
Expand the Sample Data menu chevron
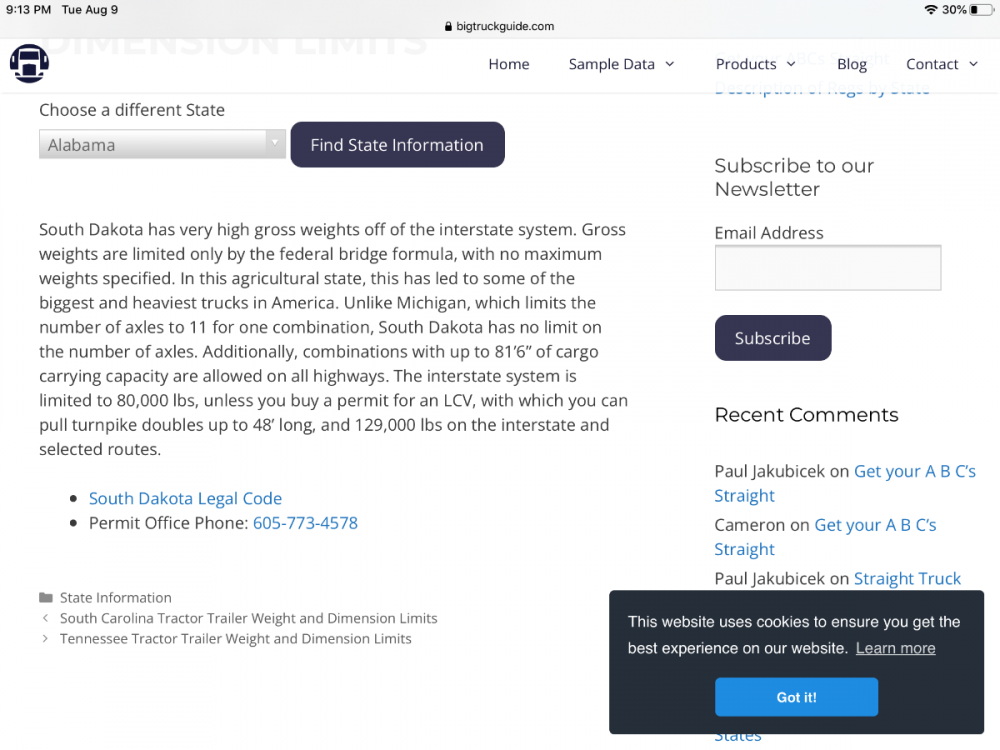(x=670, y=64)
